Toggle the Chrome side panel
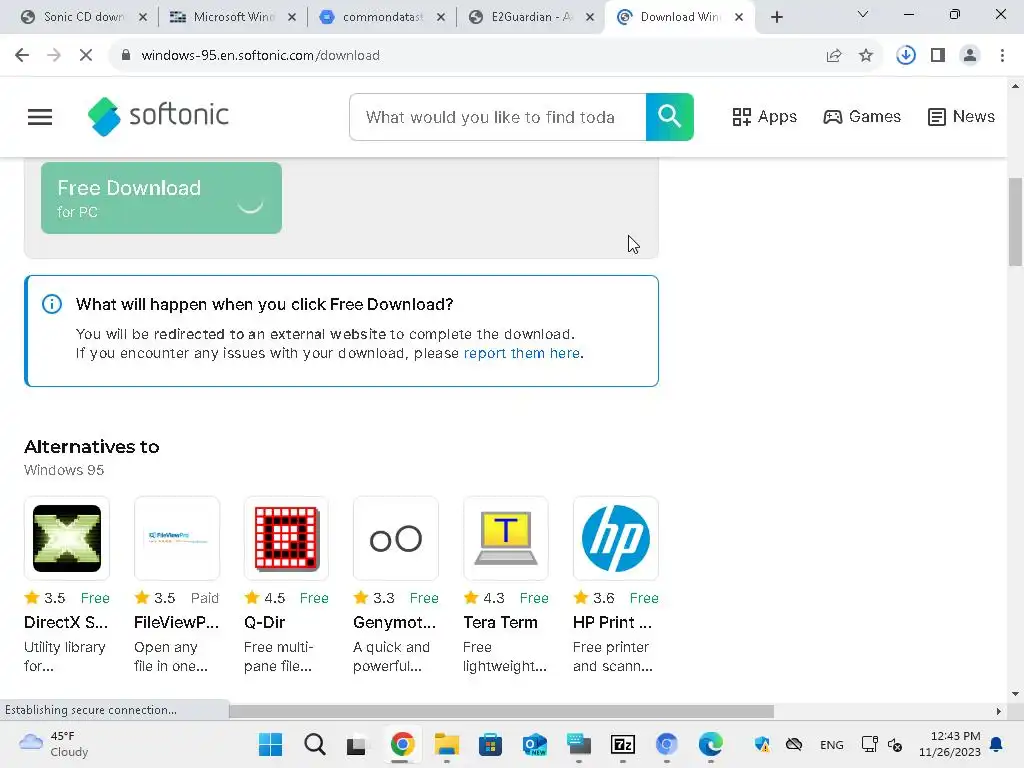This screenshot has height=768, width=1024. (x=938, y=56)
